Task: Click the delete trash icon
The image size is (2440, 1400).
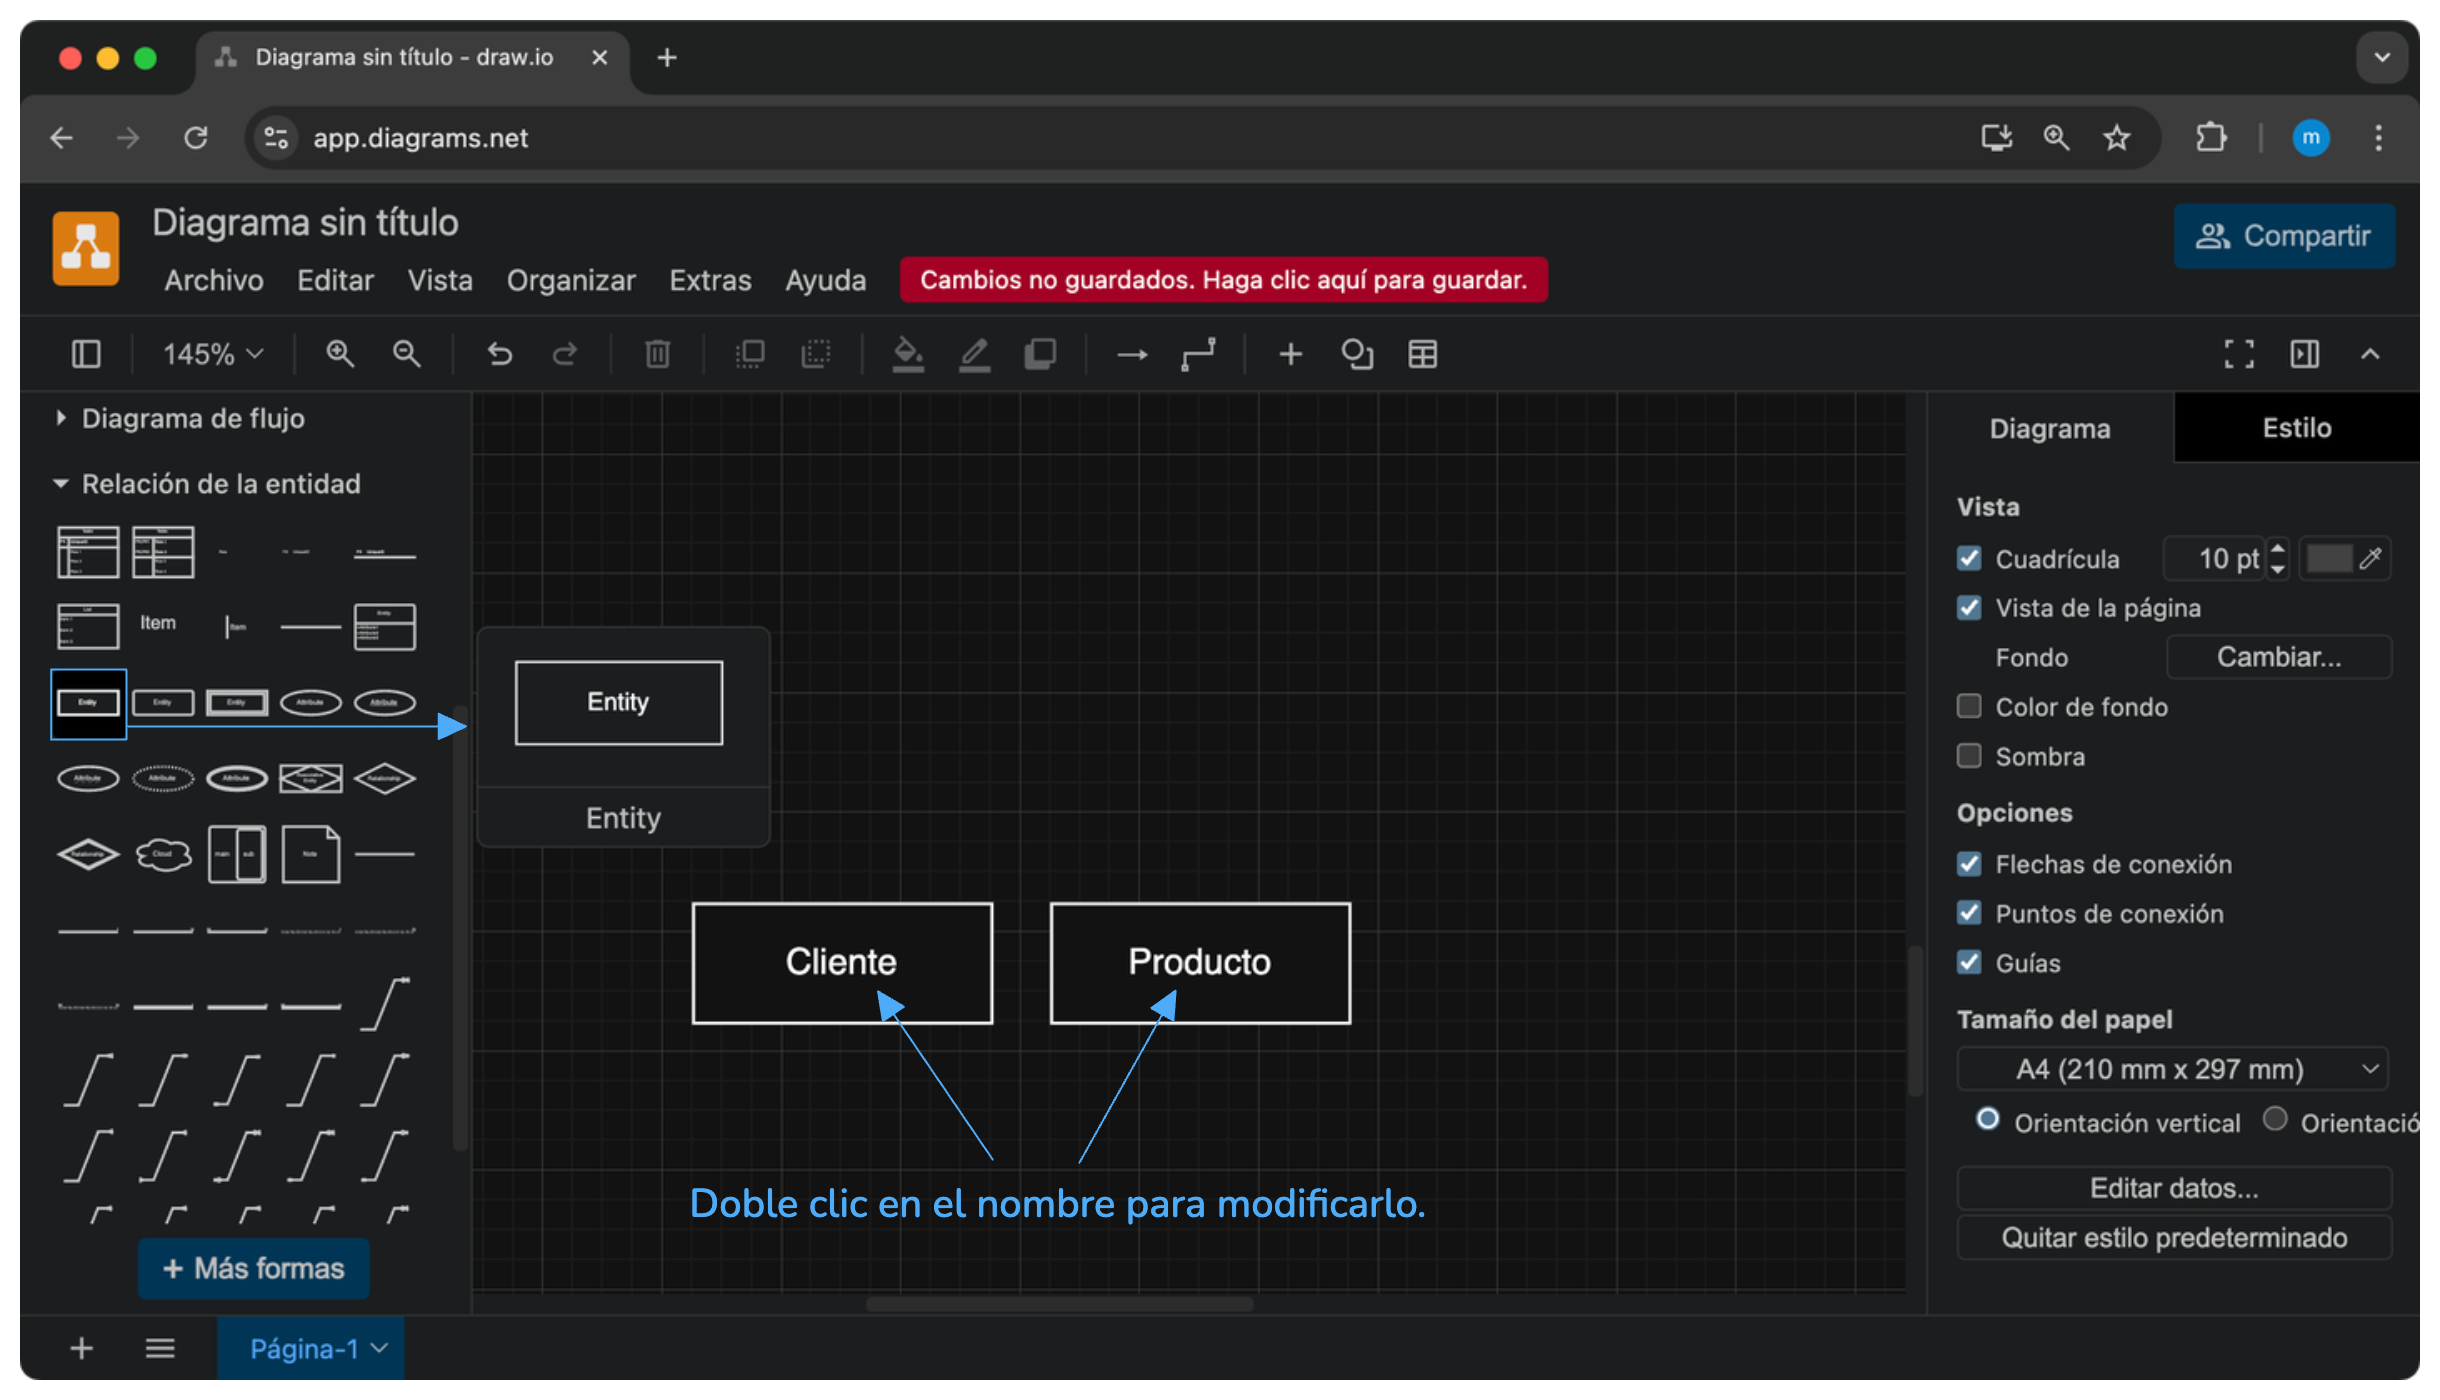Action: click(x=657, y=354)
